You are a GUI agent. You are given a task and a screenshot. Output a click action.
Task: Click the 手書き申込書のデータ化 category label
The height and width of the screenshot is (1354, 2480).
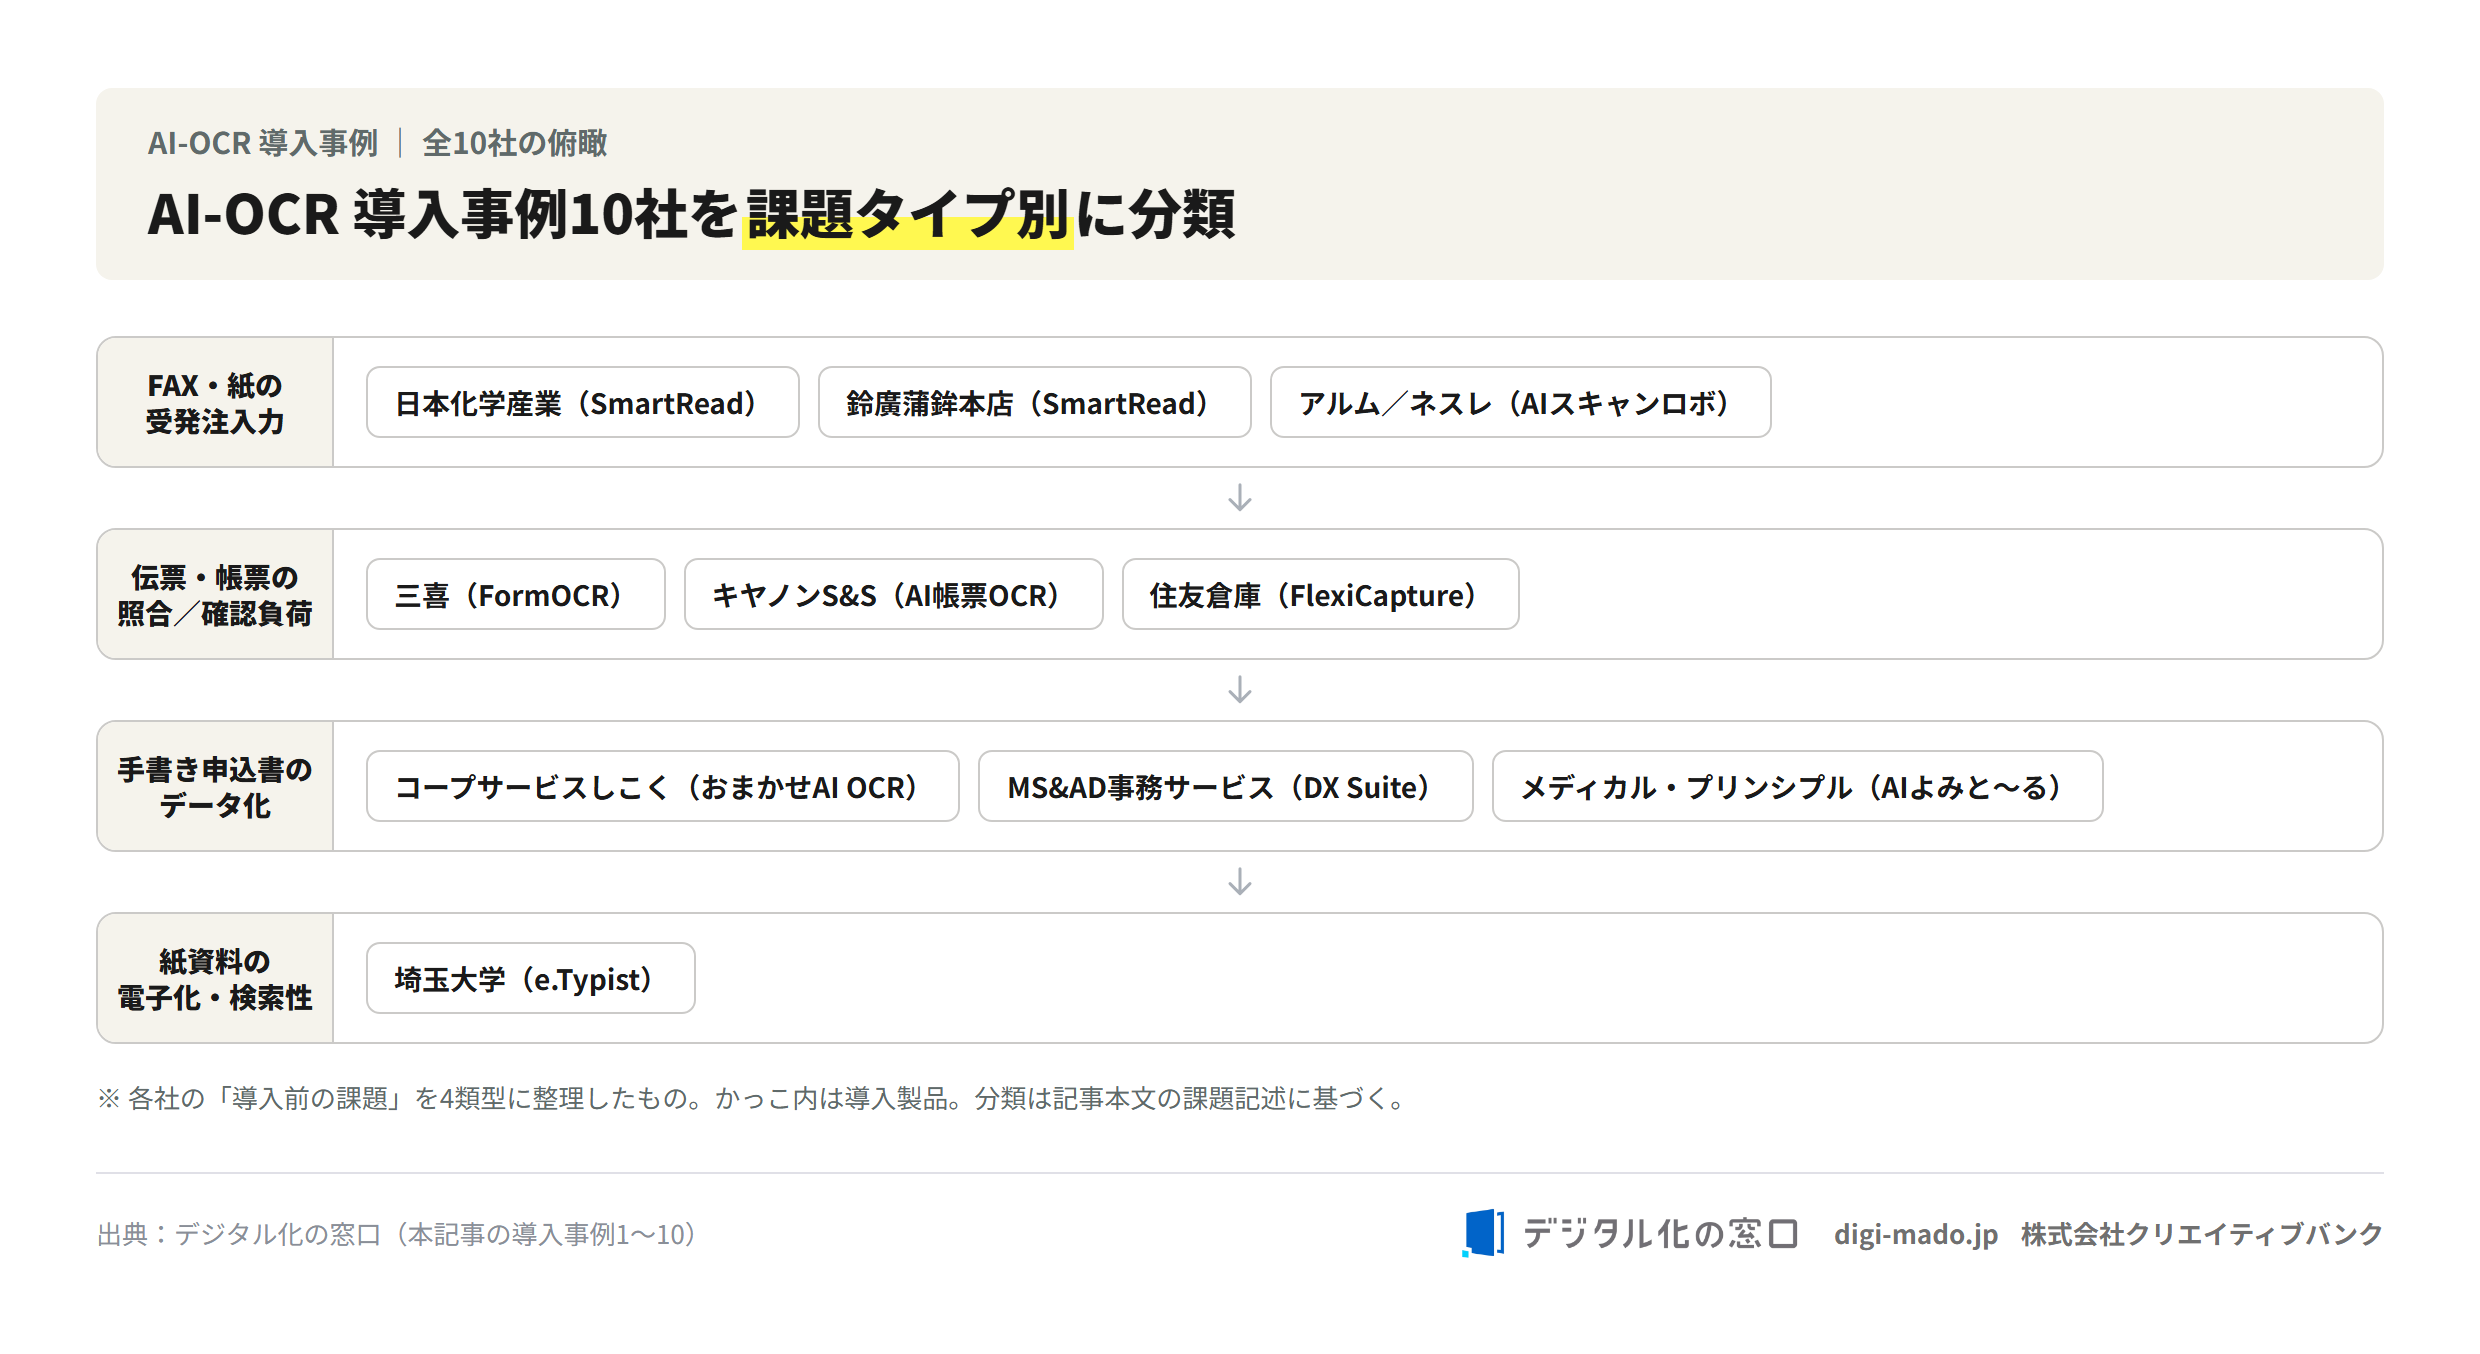(x=215, y=787)
